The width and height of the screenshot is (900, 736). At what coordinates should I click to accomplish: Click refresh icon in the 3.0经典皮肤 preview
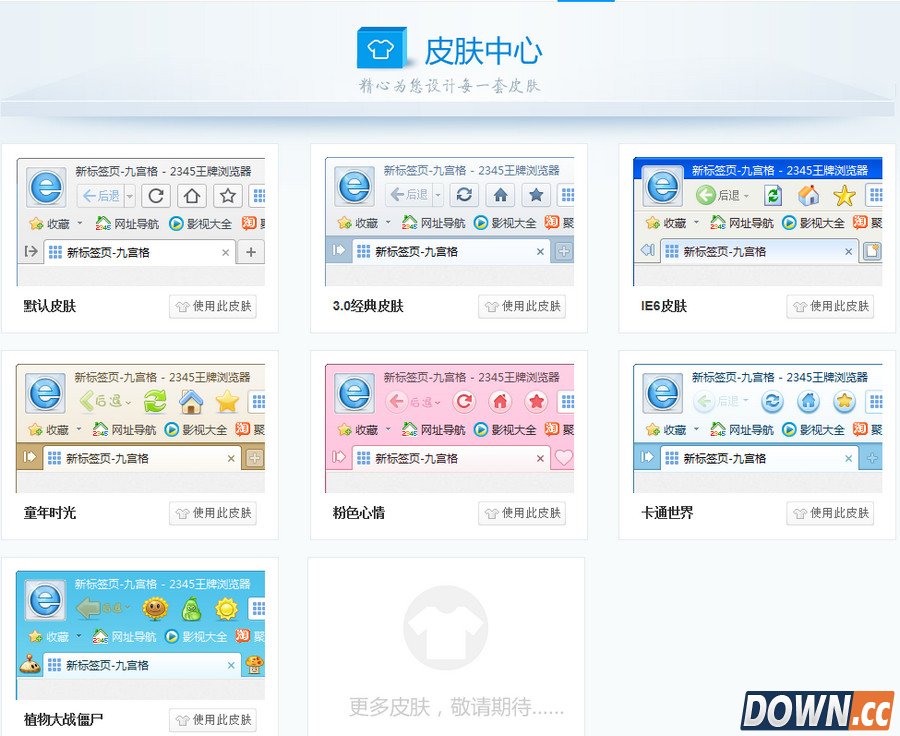tap(463, 195)
